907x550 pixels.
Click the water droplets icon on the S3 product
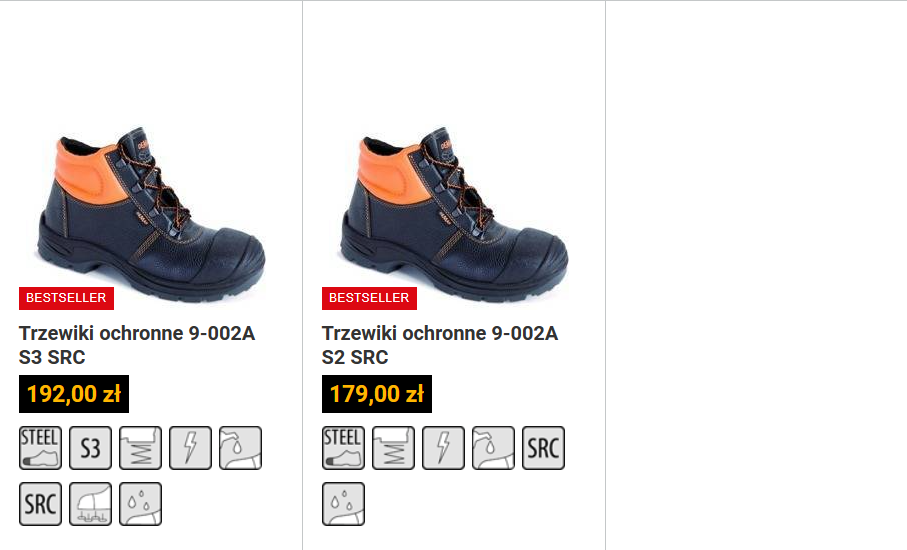141,504
